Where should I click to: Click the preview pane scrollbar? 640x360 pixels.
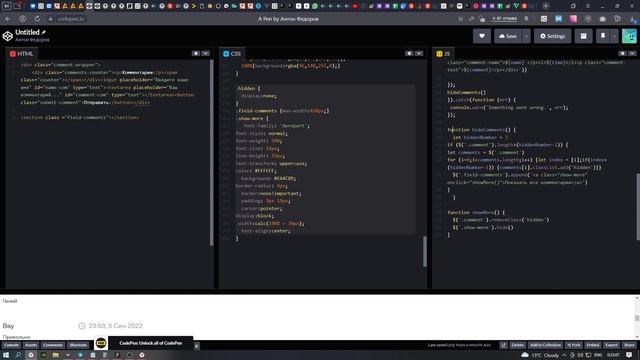point(637,317)
